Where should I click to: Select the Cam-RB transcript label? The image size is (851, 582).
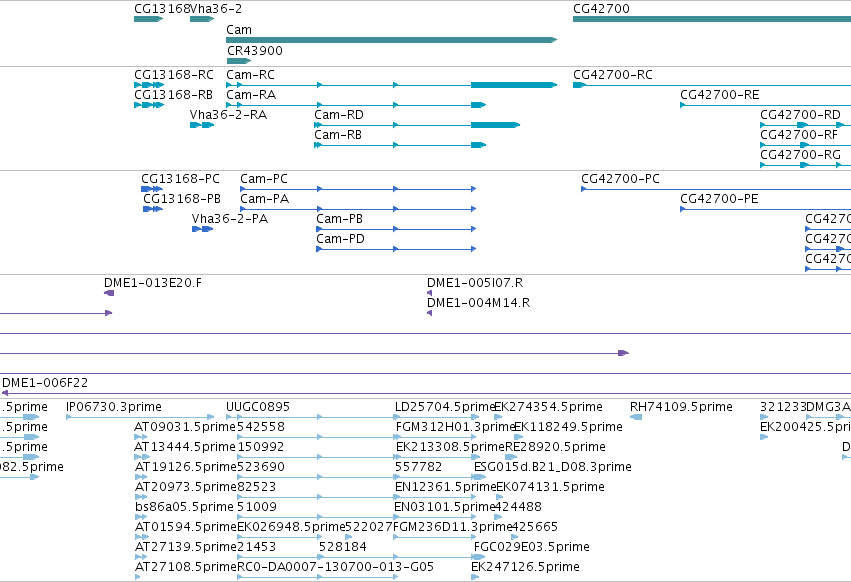pyautogui.click(x=338, y=135)
